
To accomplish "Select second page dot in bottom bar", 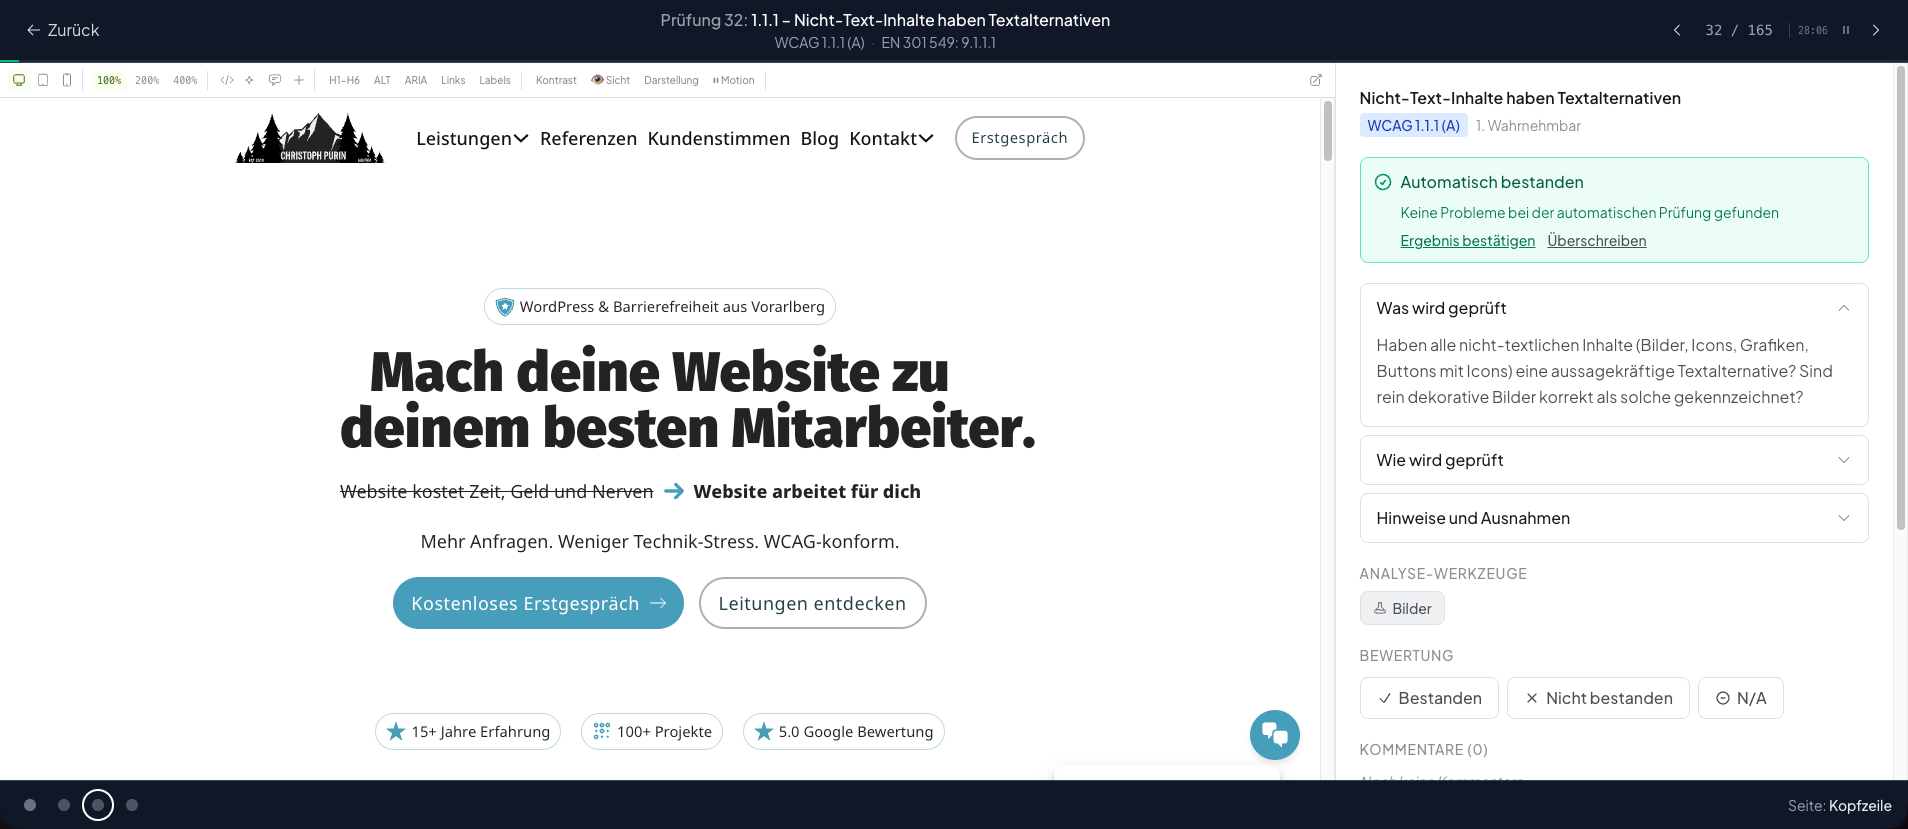I will point(64,805).
